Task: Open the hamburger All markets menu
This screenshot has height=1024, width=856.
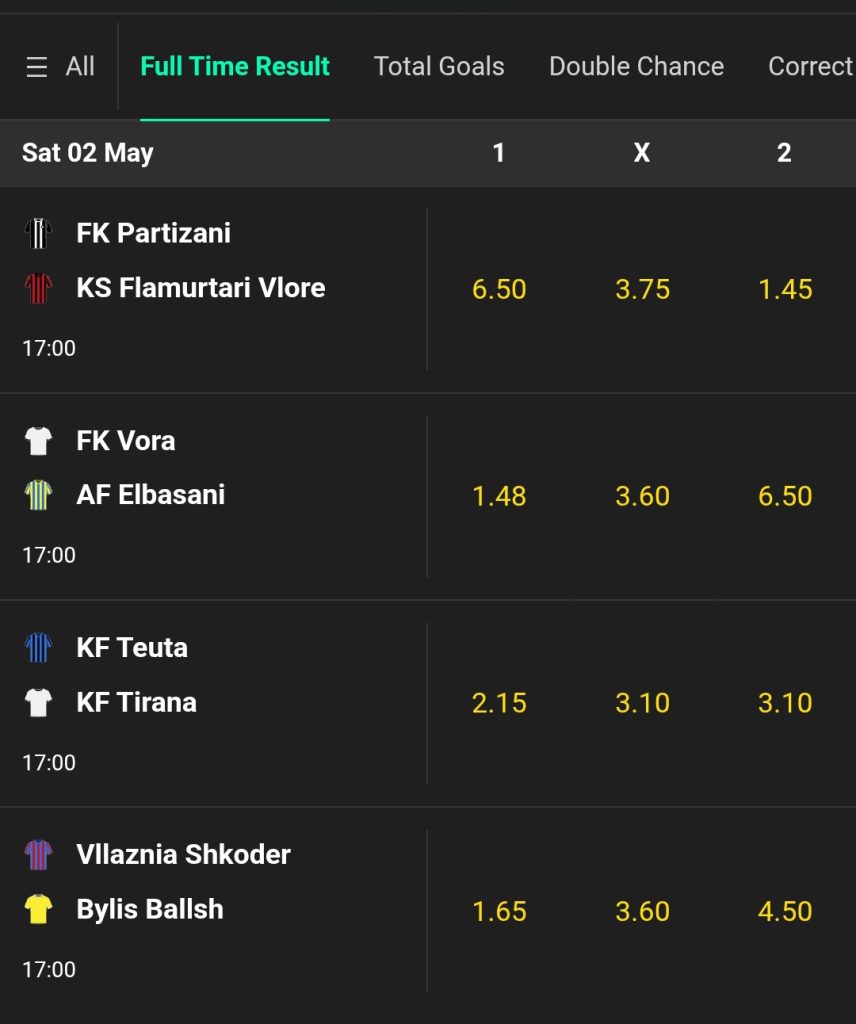Action: pos(60,67)
